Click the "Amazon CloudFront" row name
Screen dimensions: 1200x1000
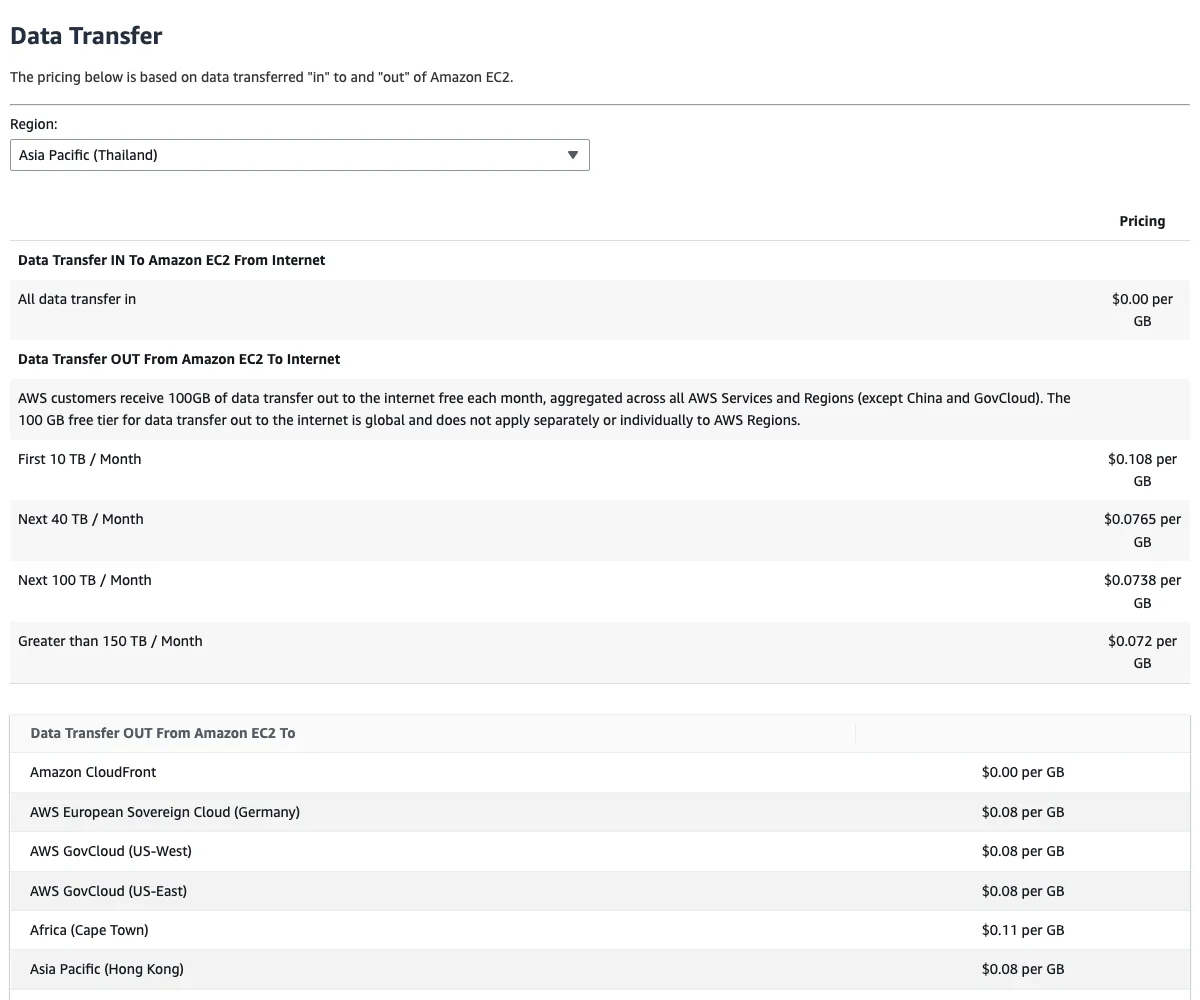(93, 772)
